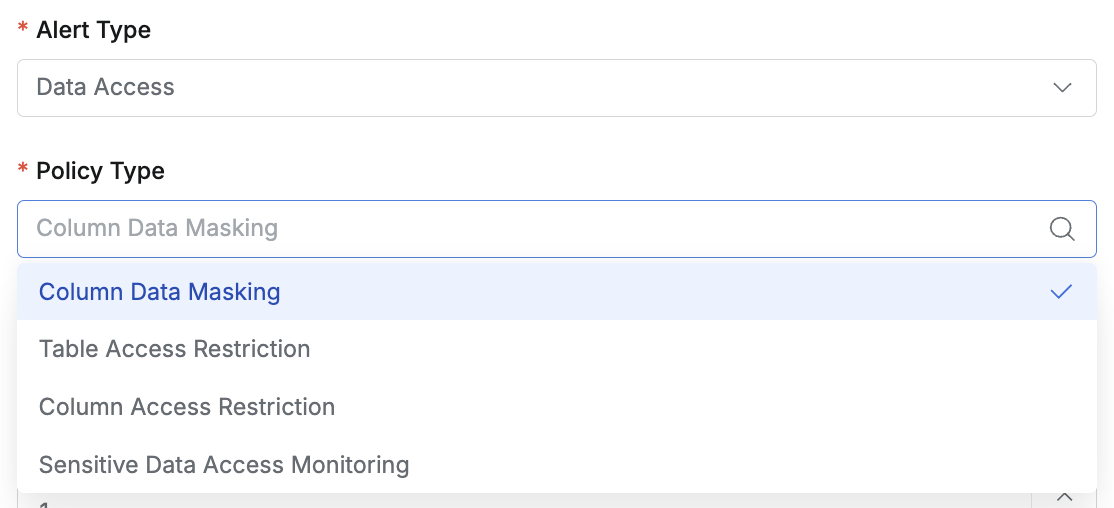Click blank space right of Table Access Restriction
Viewport: 1114px width, 508px height.
click(700, 349)
